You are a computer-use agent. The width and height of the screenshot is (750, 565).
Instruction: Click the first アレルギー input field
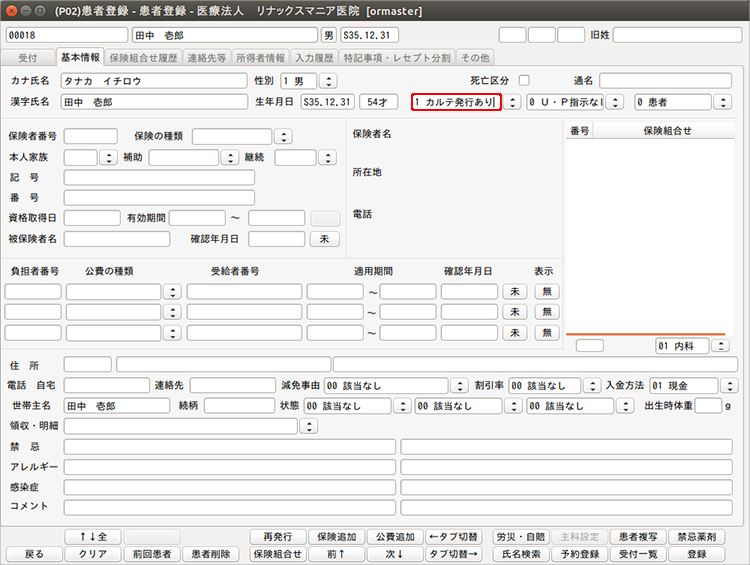point(230,467)
